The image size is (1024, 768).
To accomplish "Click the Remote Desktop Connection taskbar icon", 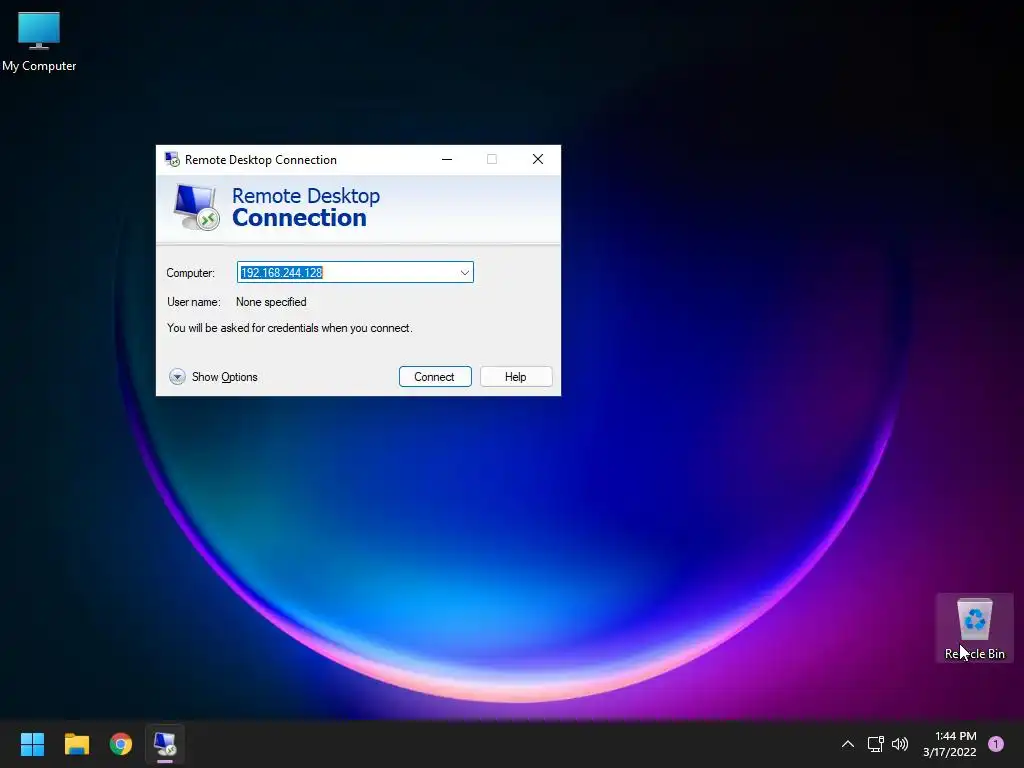I will tap(165, 744).
